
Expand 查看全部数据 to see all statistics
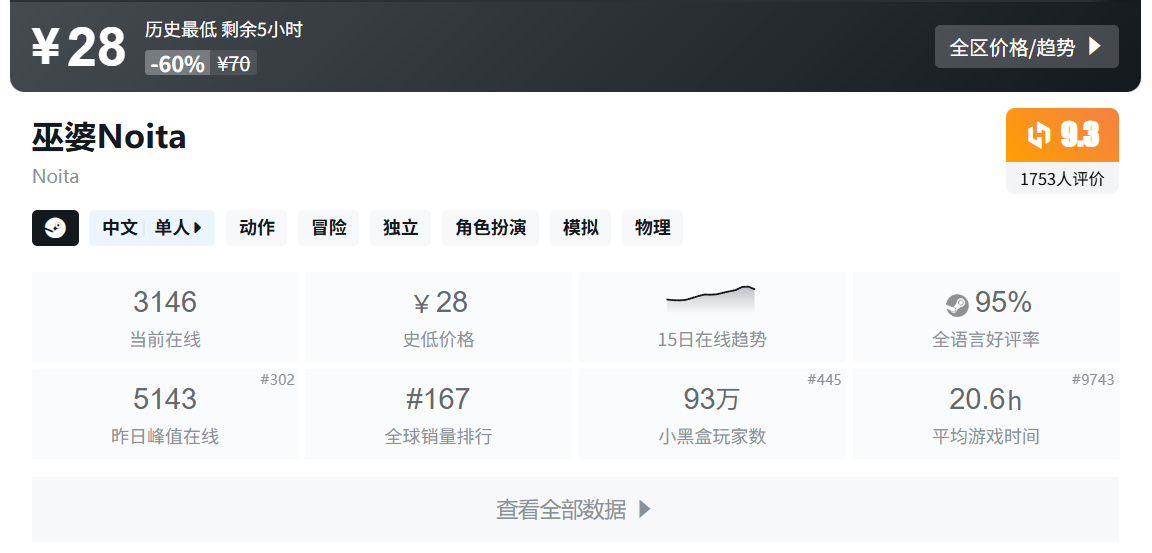[575, 510]
